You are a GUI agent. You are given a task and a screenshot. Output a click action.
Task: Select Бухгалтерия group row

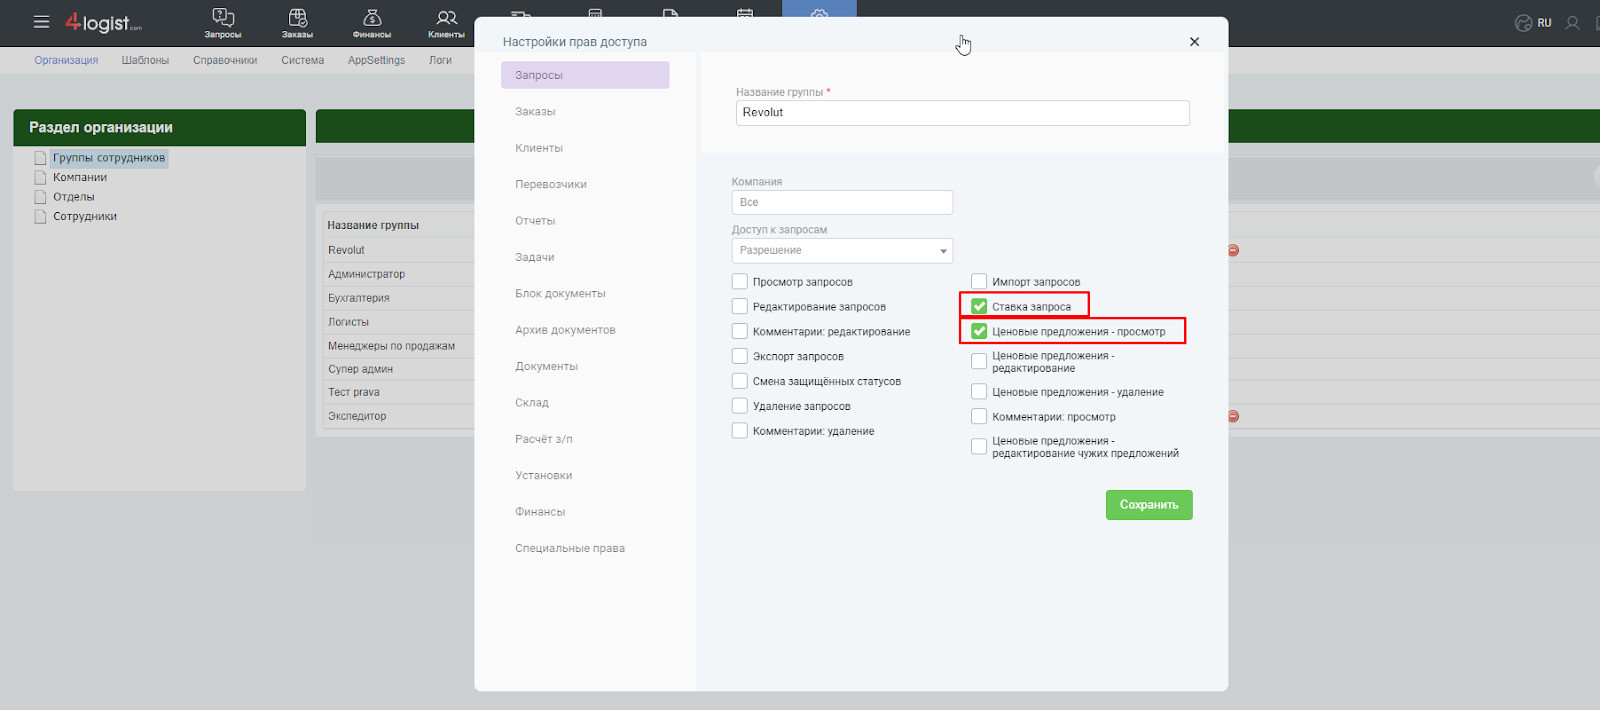point(358,298)
